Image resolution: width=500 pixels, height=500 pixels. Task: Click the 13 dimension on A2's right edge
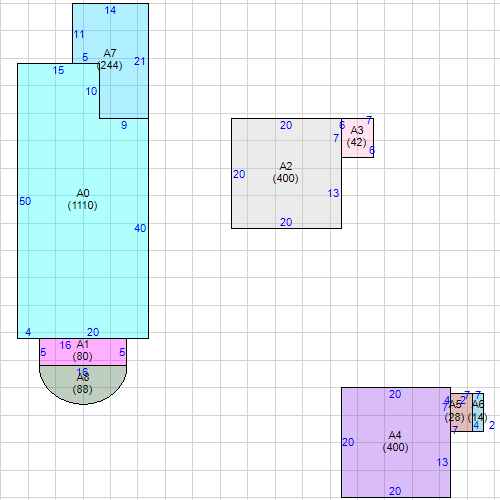pyautogui.click(x=333, y=193)
